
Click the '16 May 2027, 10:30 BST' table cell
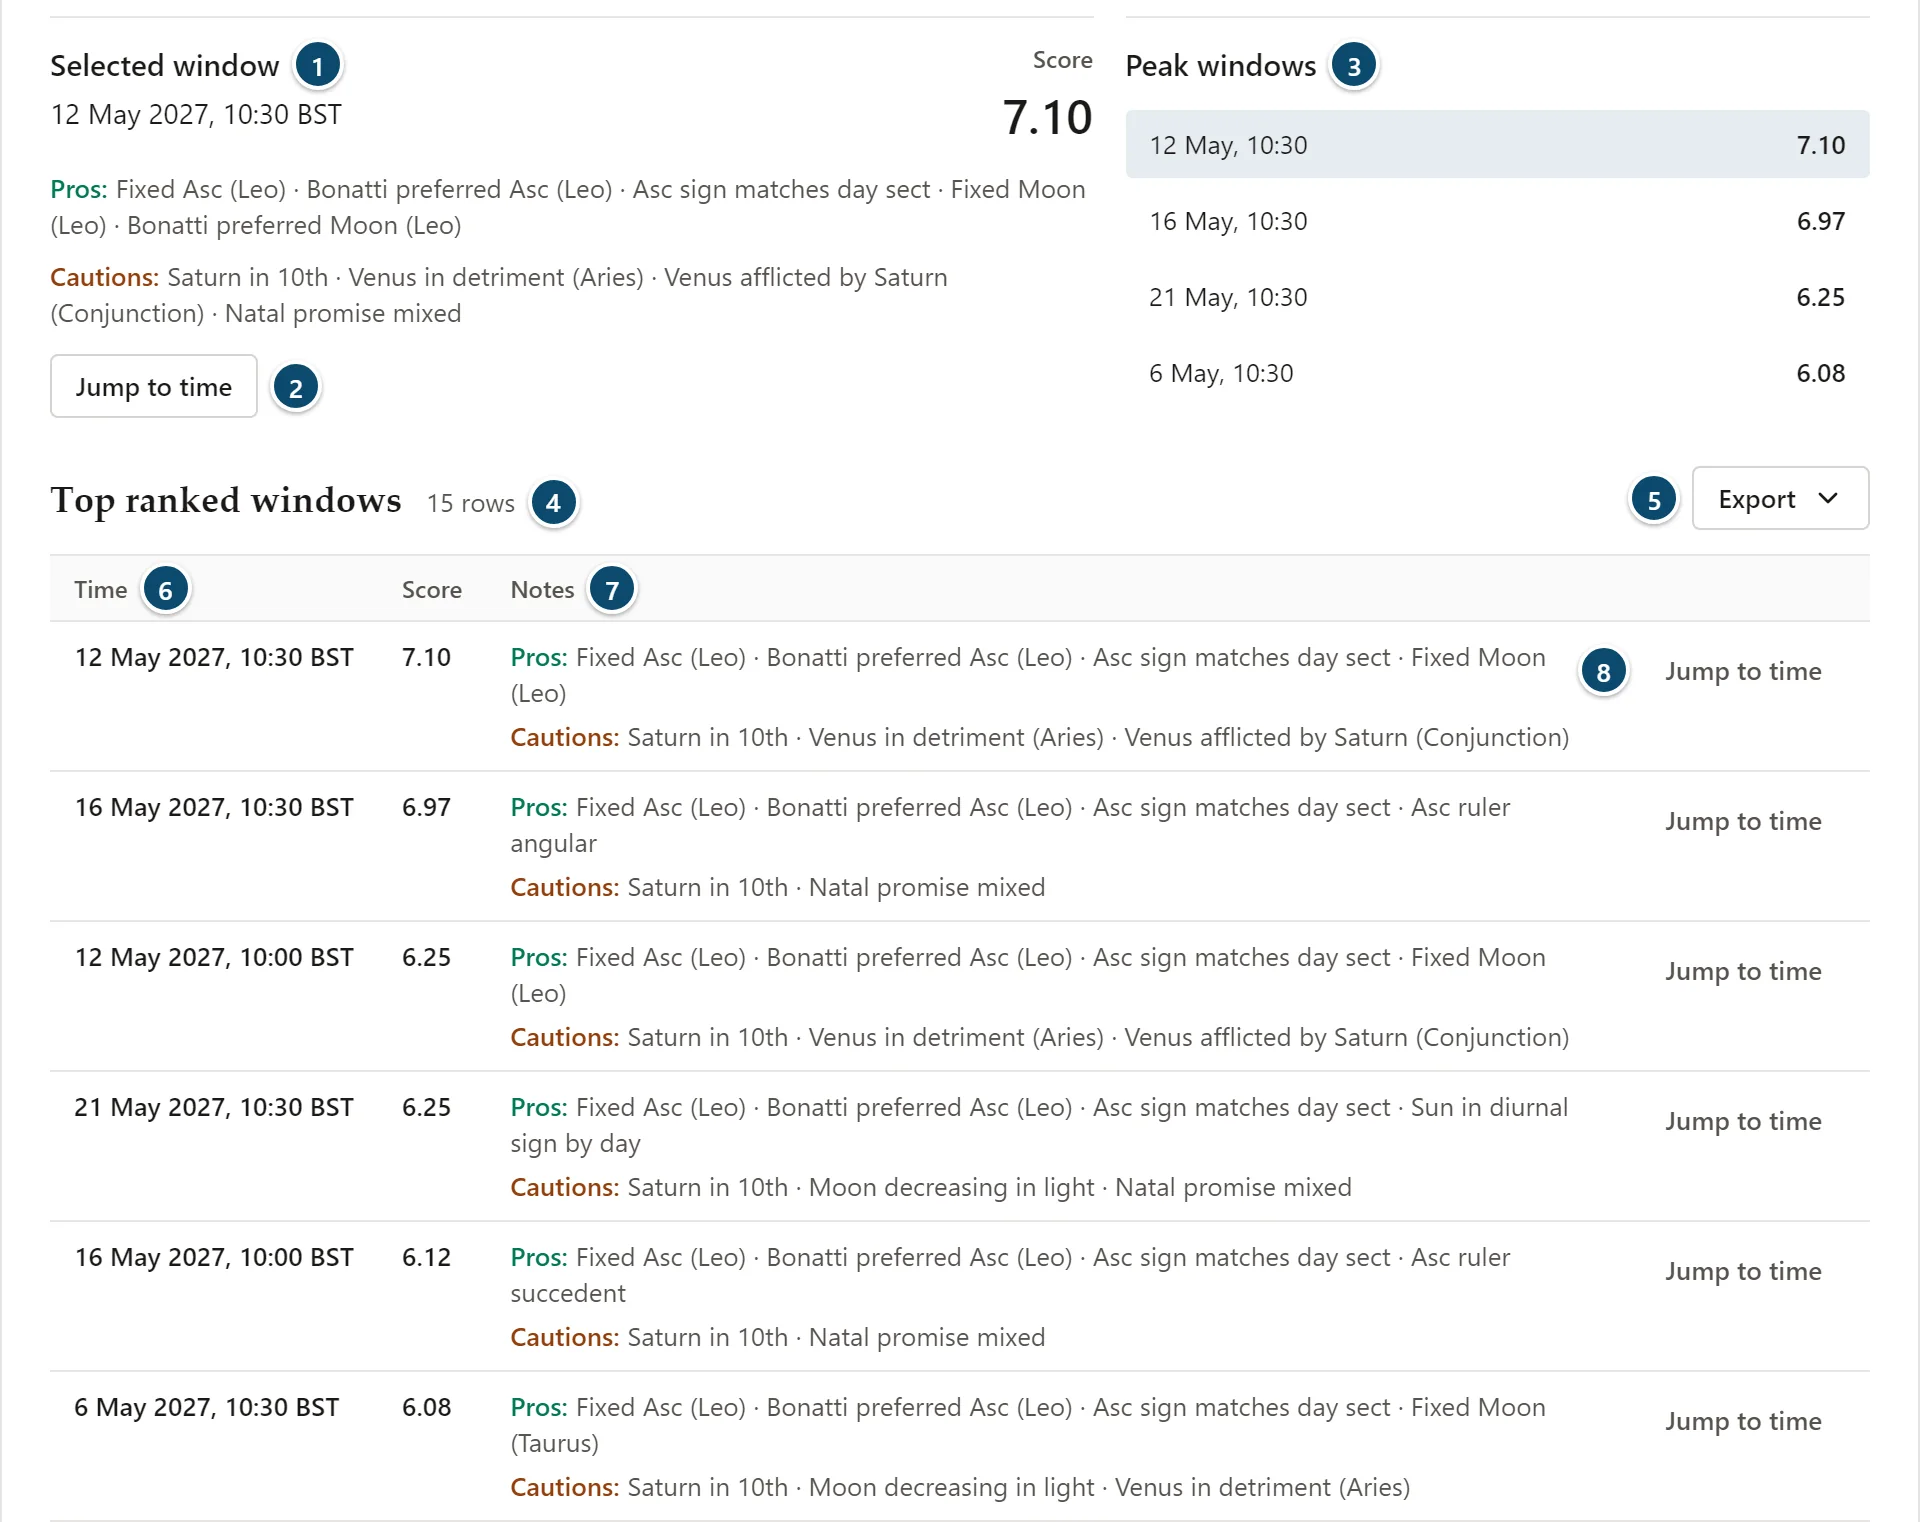click(x=214, y=807)
